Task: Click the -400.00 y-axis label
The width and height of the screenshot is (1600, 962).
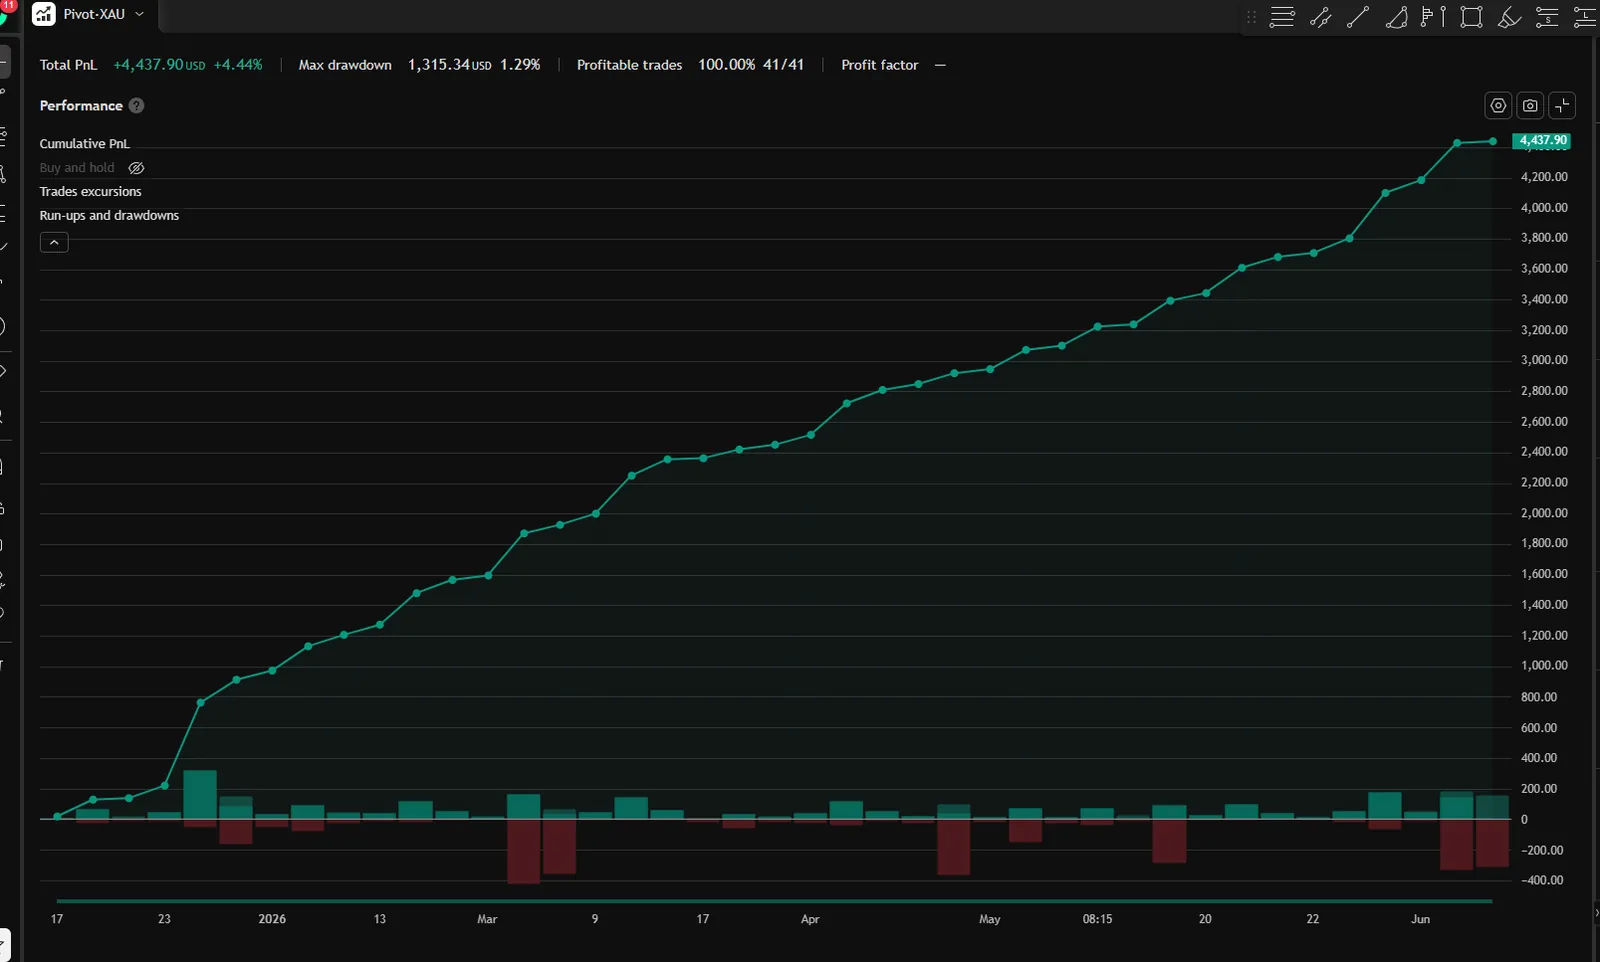Action: click(1541, 880)
